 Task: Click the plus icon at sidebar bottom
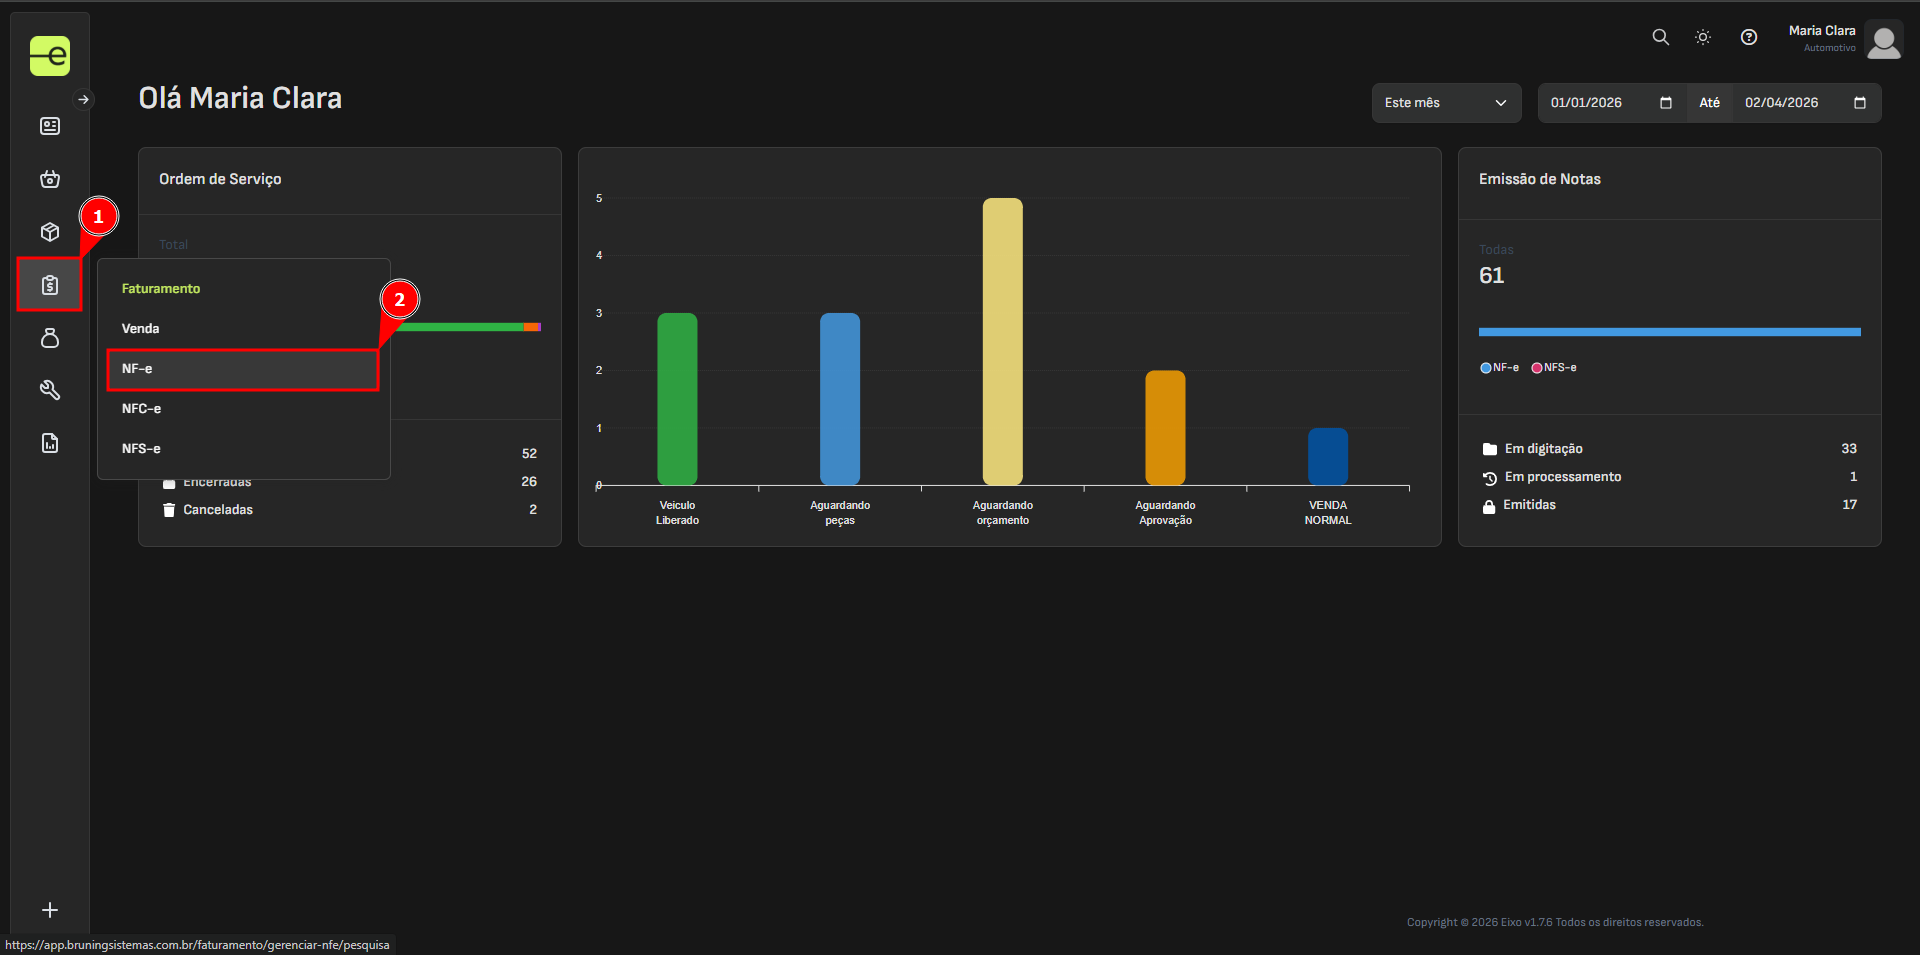click(50, 910)
